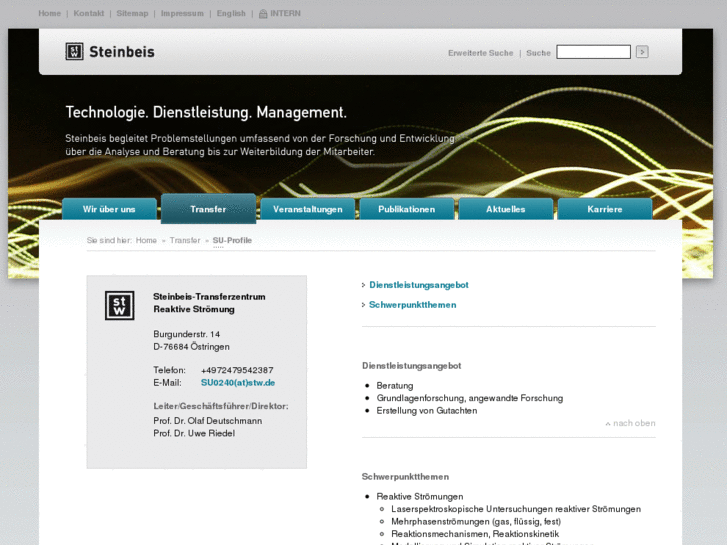Click the SU0240(at)stw.de email link
The height and width of the screenshot is (545, 727).
(x=238, y=383)
